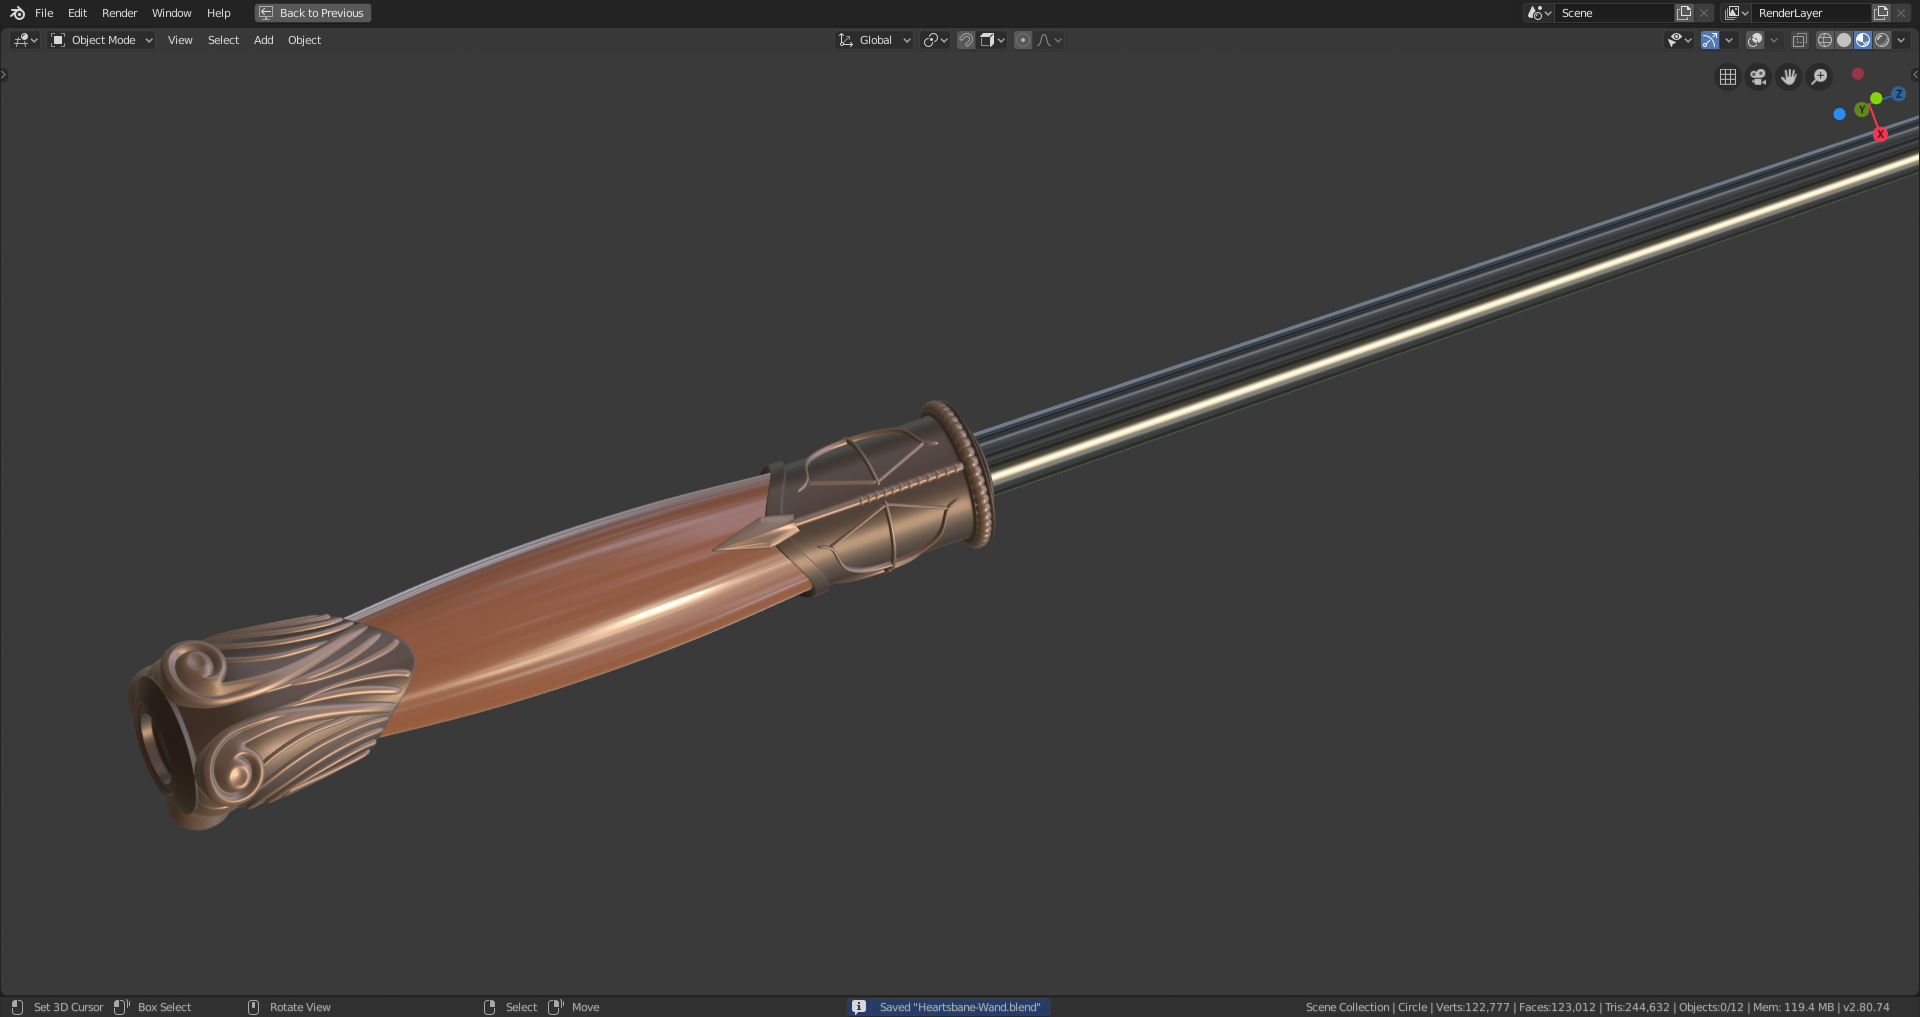Open the Window menu
Screen dimensions: 1920x1017
click(171, 13)
